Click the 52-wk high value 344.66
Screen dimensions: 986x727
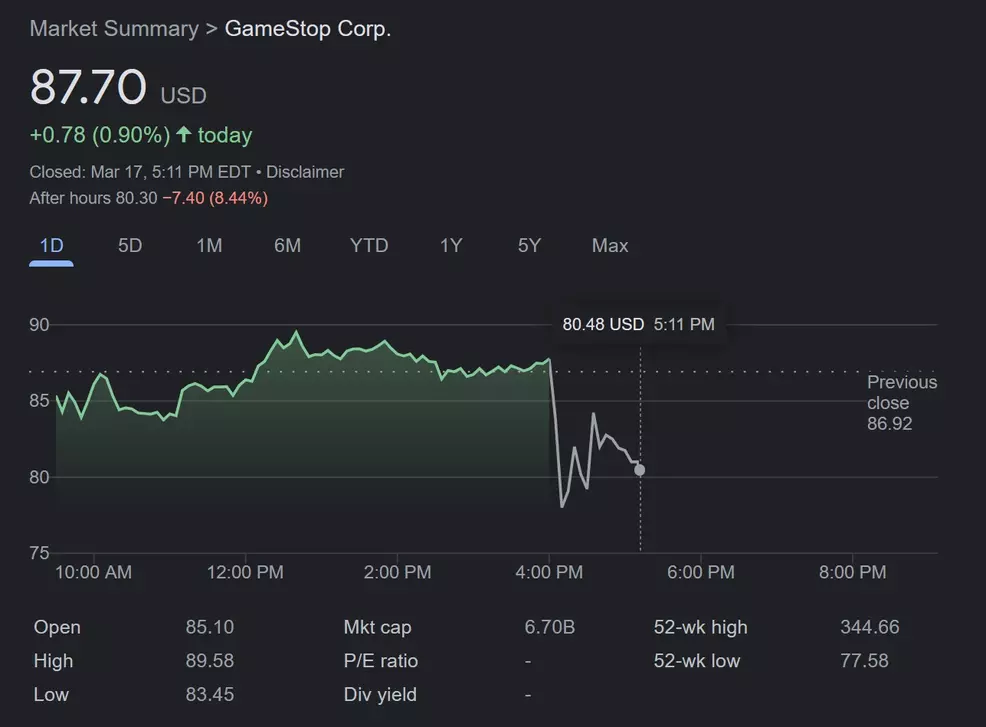[x=869, y=627]
